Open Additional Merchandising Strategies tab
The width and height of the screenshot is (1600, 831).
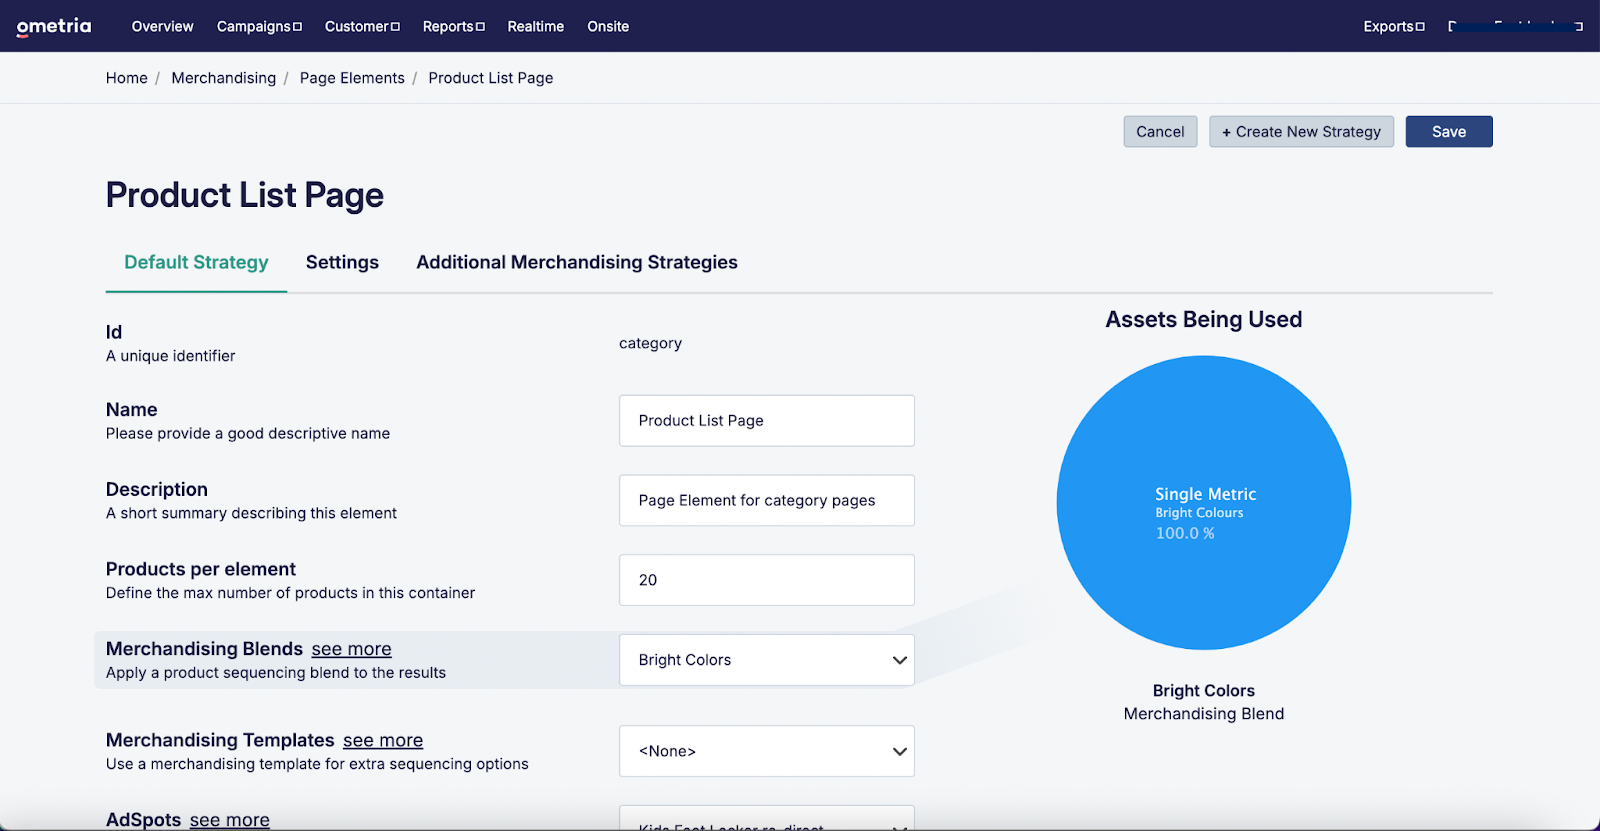577,263
